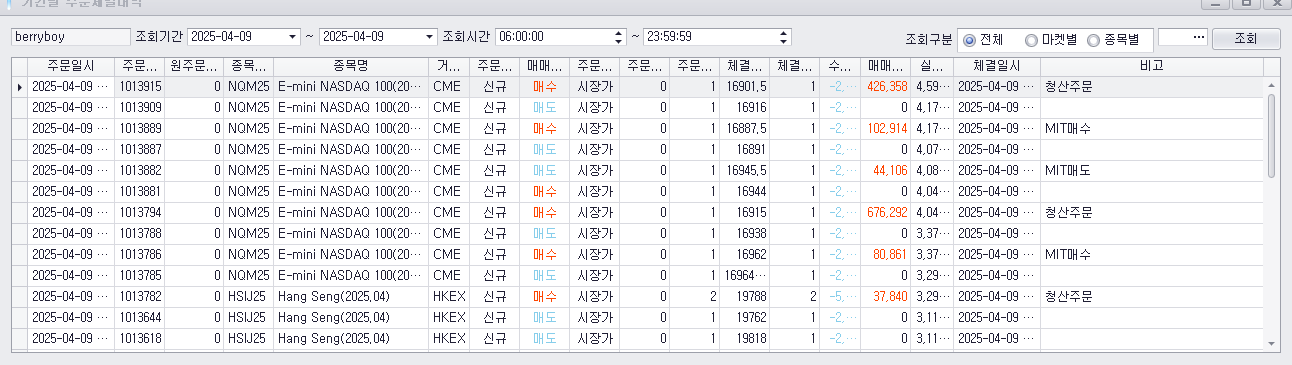Increase the 06:00:00 start time spinner
Screen dimensions: 1292x365
[619, 32]
